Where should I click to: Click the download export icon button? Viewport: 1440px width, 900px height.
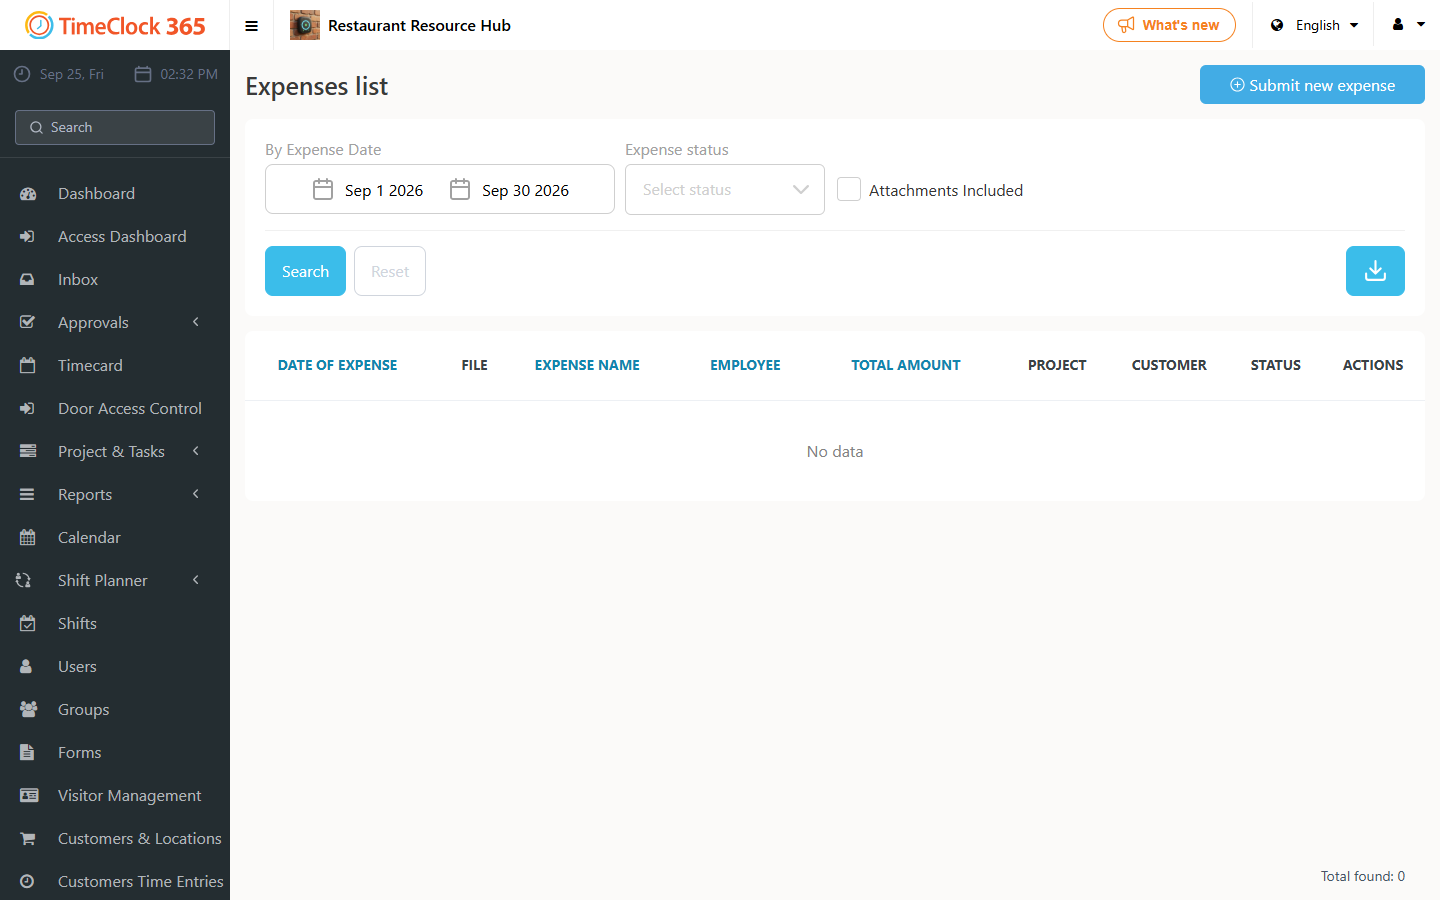tap(1375, 271)
